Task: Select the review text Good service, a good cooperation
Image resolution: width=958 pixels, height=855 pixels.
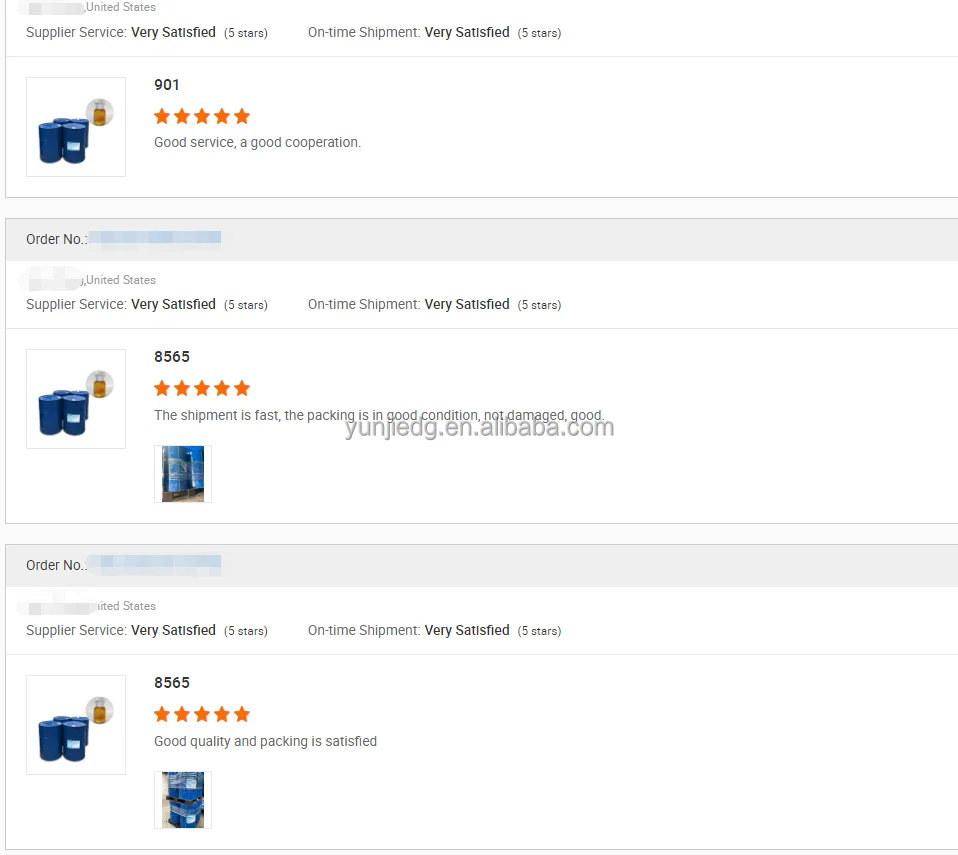Action: [x=257, y=142]
